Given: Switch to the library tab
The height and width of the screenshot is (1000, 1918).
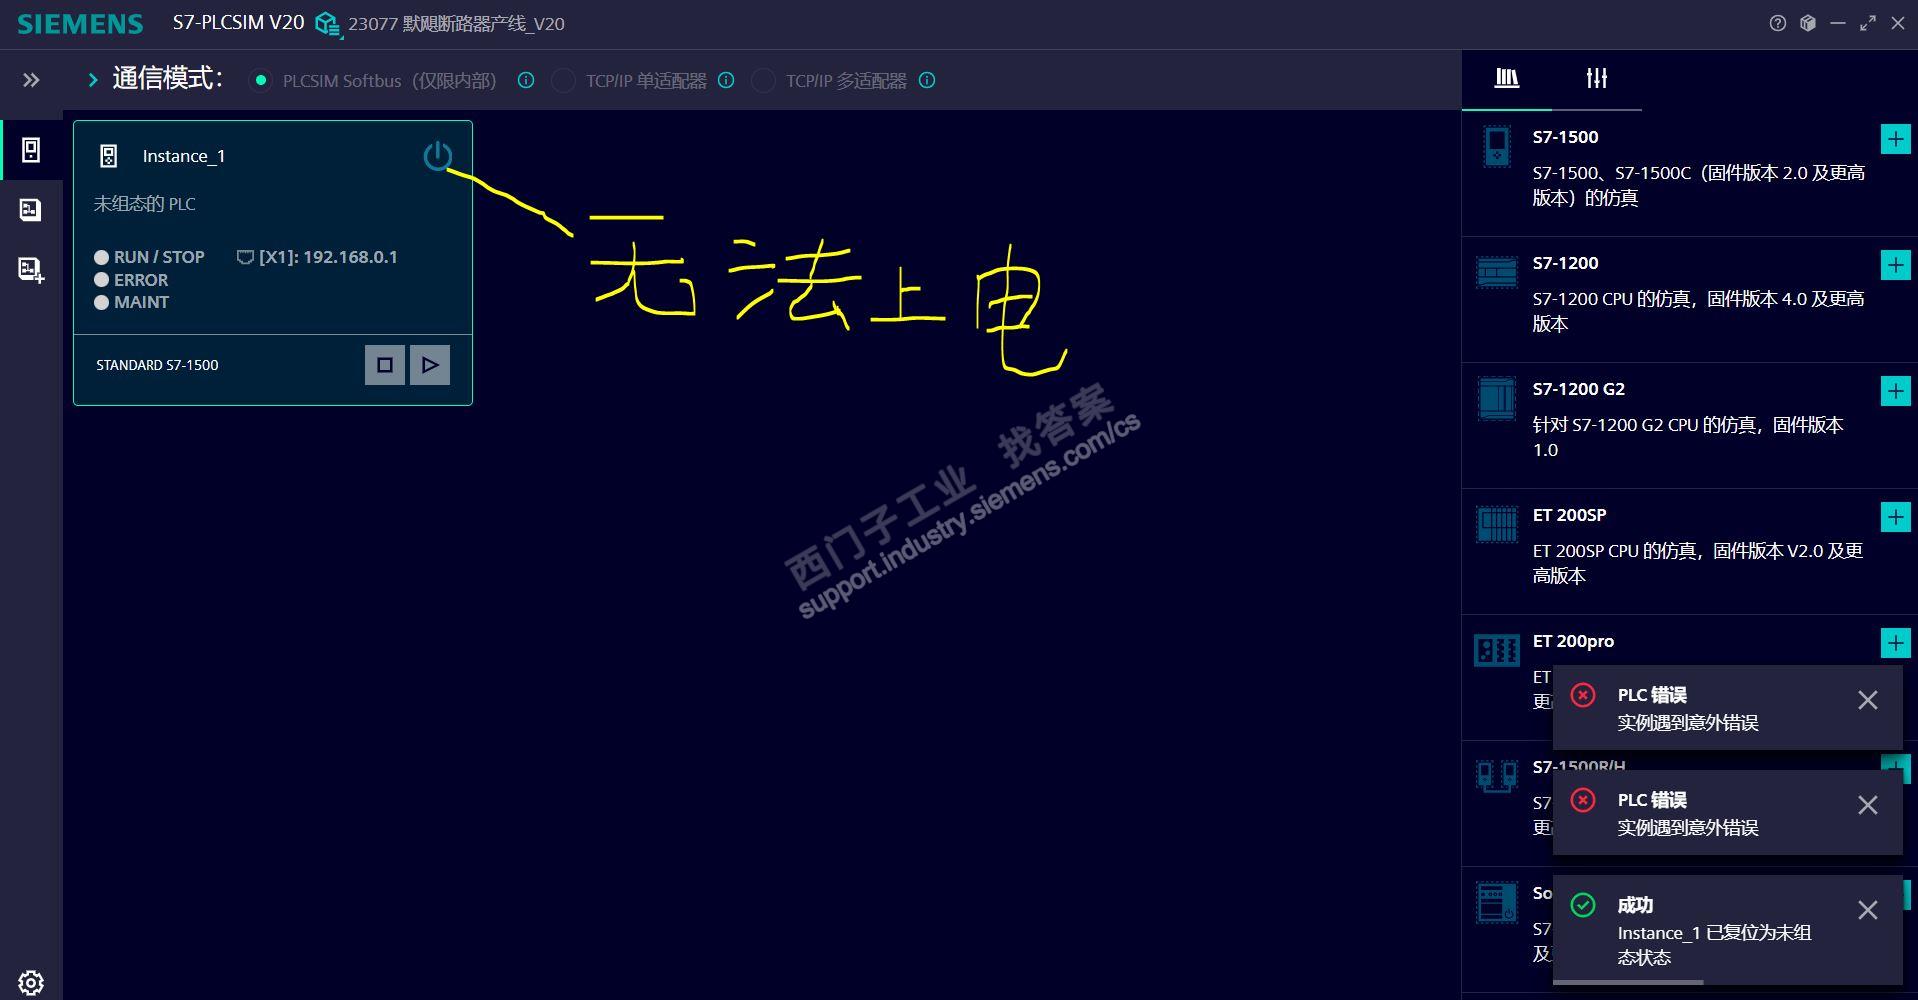Looking at the screenshot, I should coord(1507,78).
